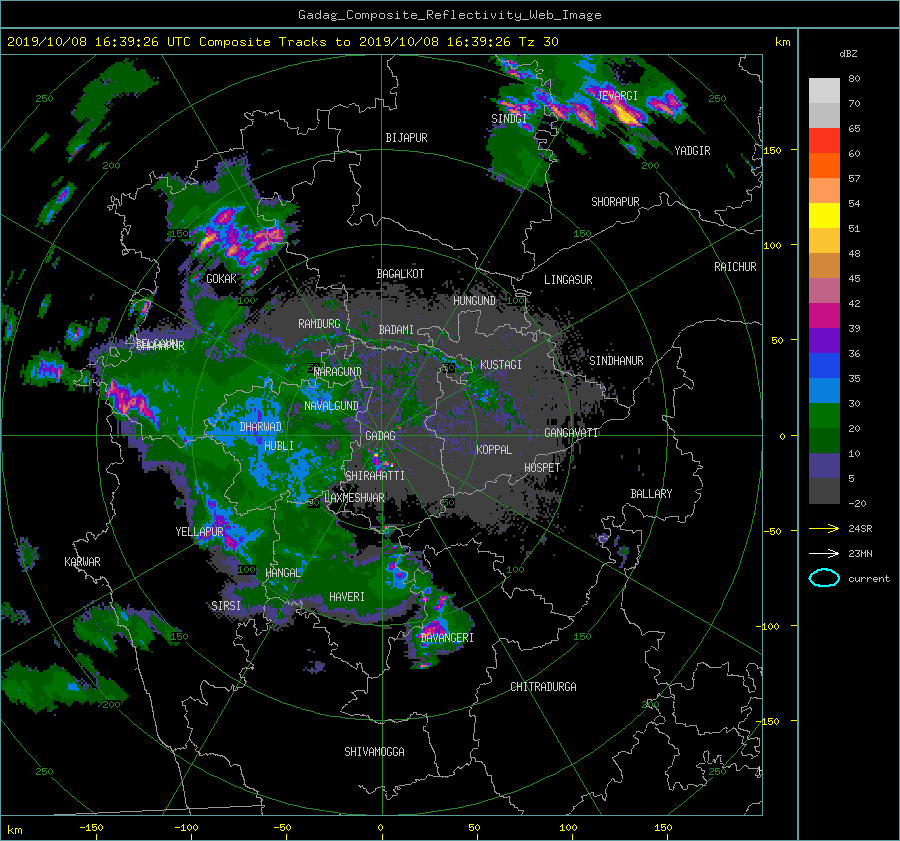Image resolution: width=900 pixels, height=841 pixels.
Task: Click the HANGAL city label
Action: pyautogui.click(x=283, y=573)
